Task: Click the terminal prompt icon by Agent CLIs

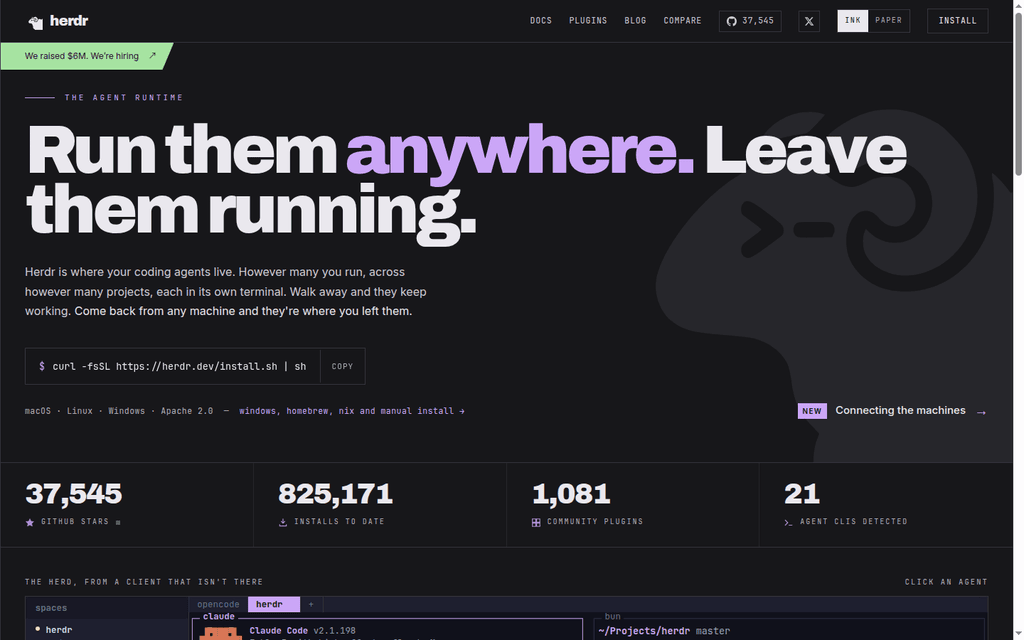Action: (788, 522)
